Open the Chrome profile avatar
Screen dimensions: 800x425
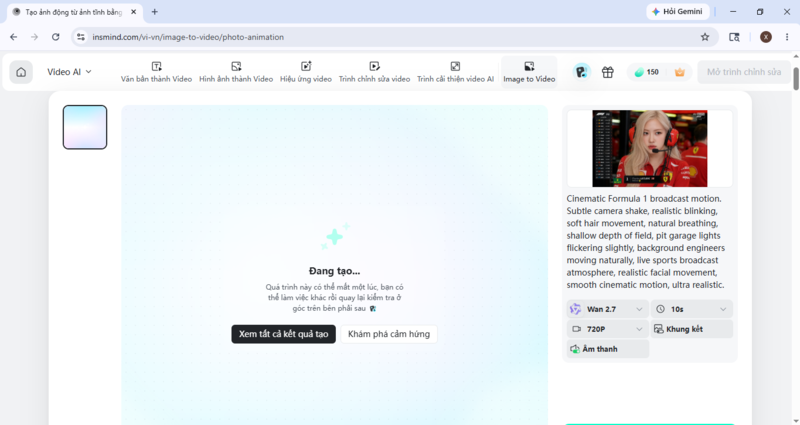766,37
